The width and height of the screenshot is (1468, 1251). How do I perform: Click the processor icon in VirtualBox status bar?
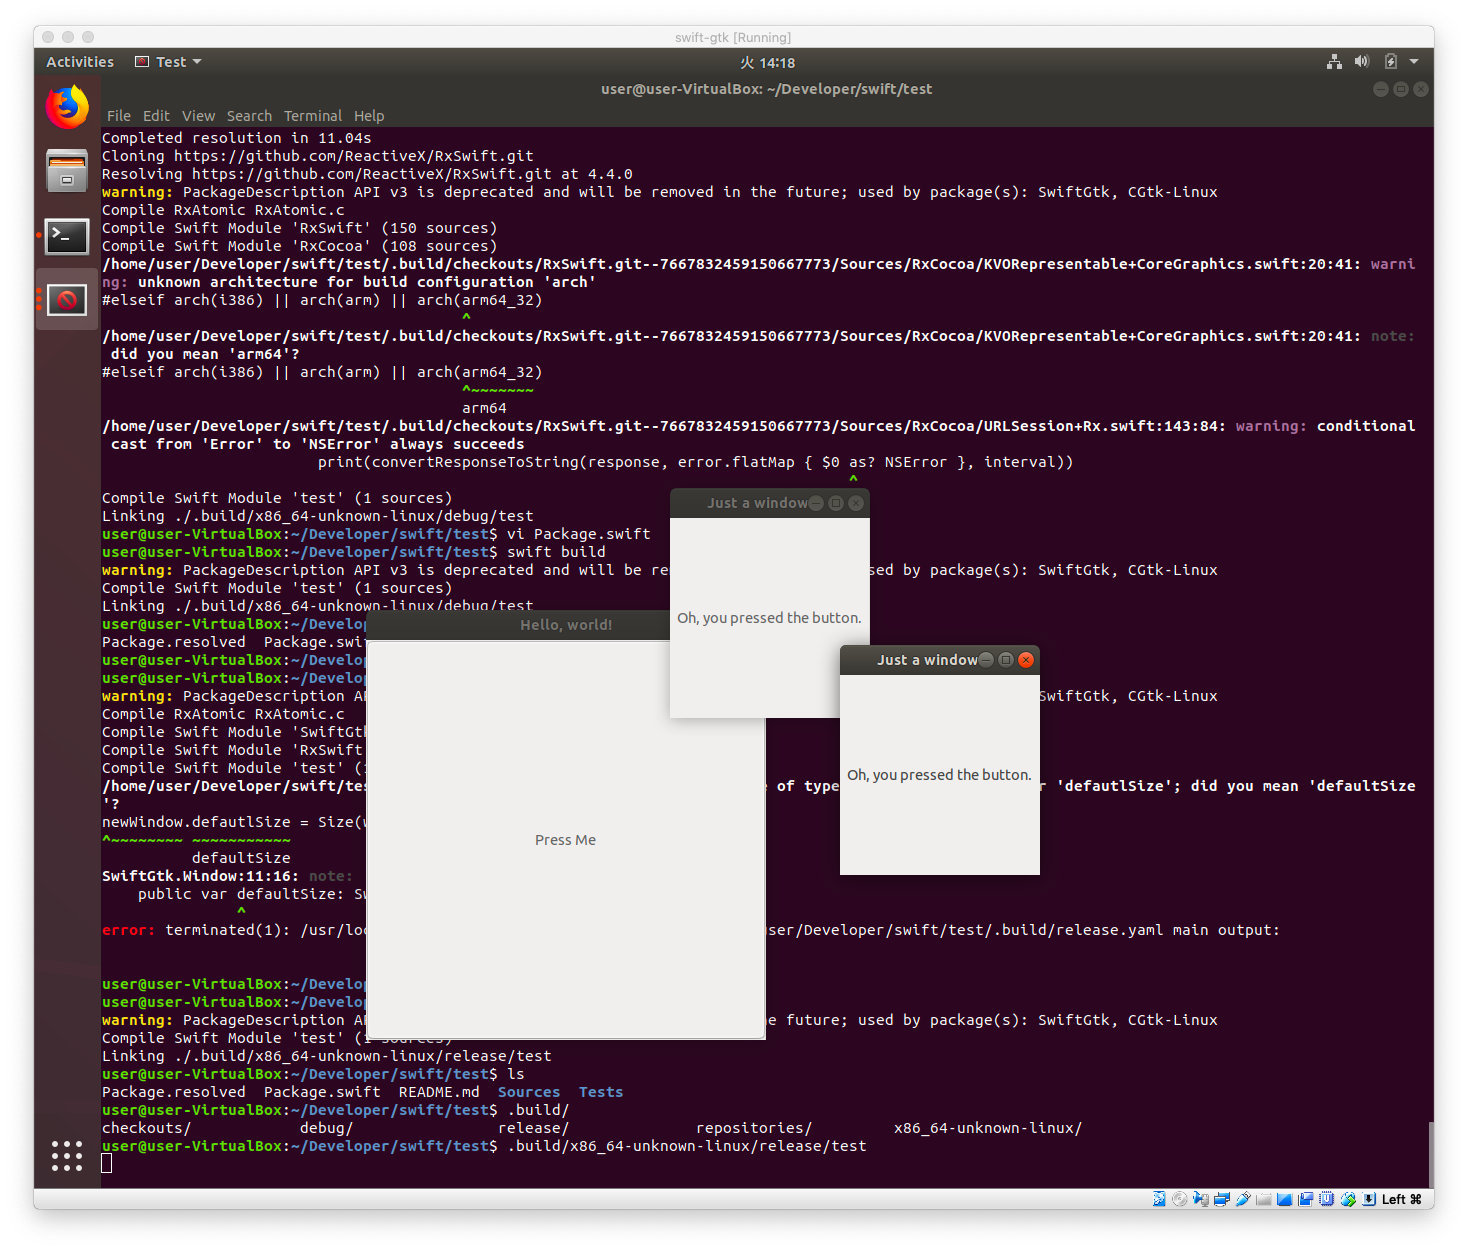pos(1326,1198)
